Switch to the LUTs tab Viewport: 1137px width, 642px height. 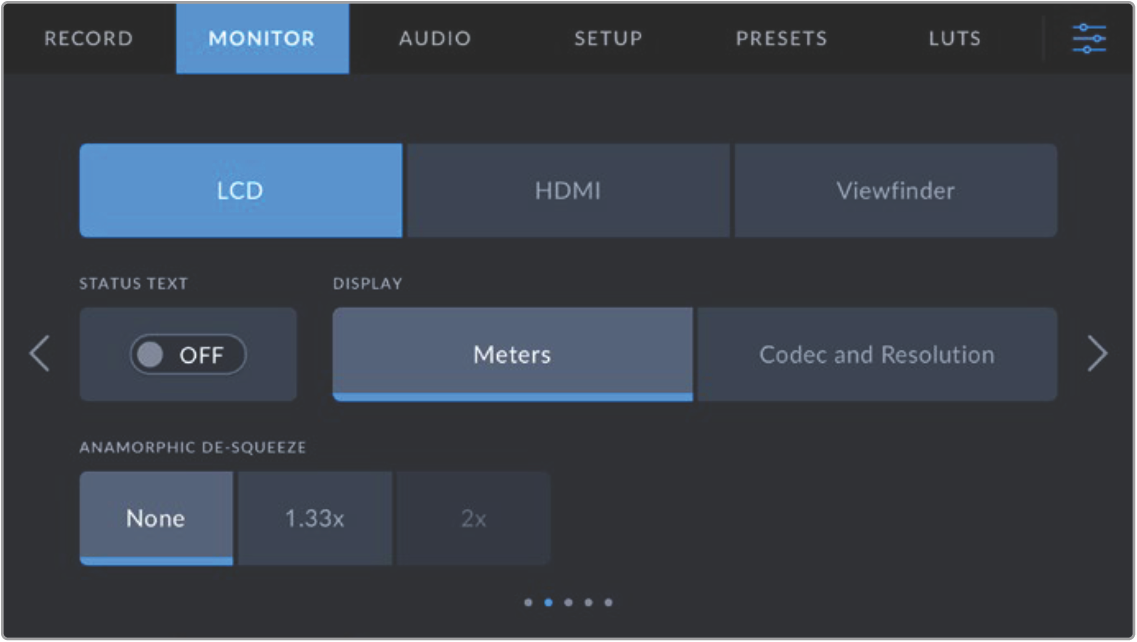click(x=954, y=39)
